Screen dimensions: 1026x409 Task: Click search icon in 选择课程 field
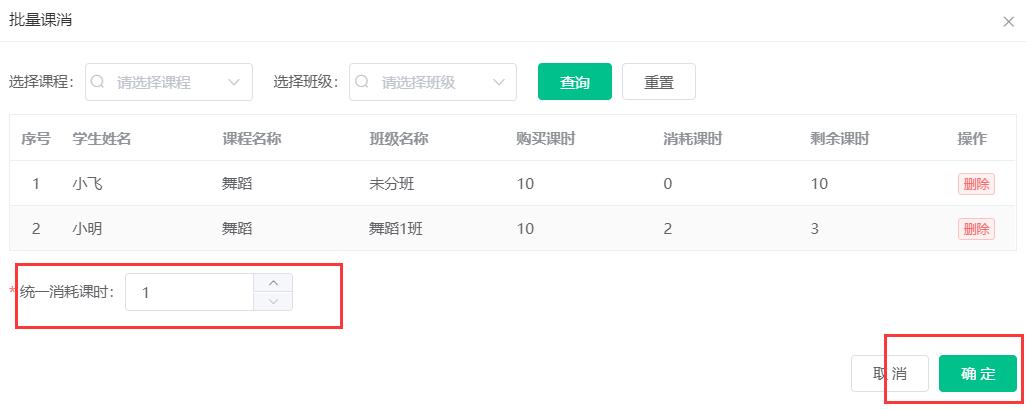pyautogui.click(x=97, y=82)
